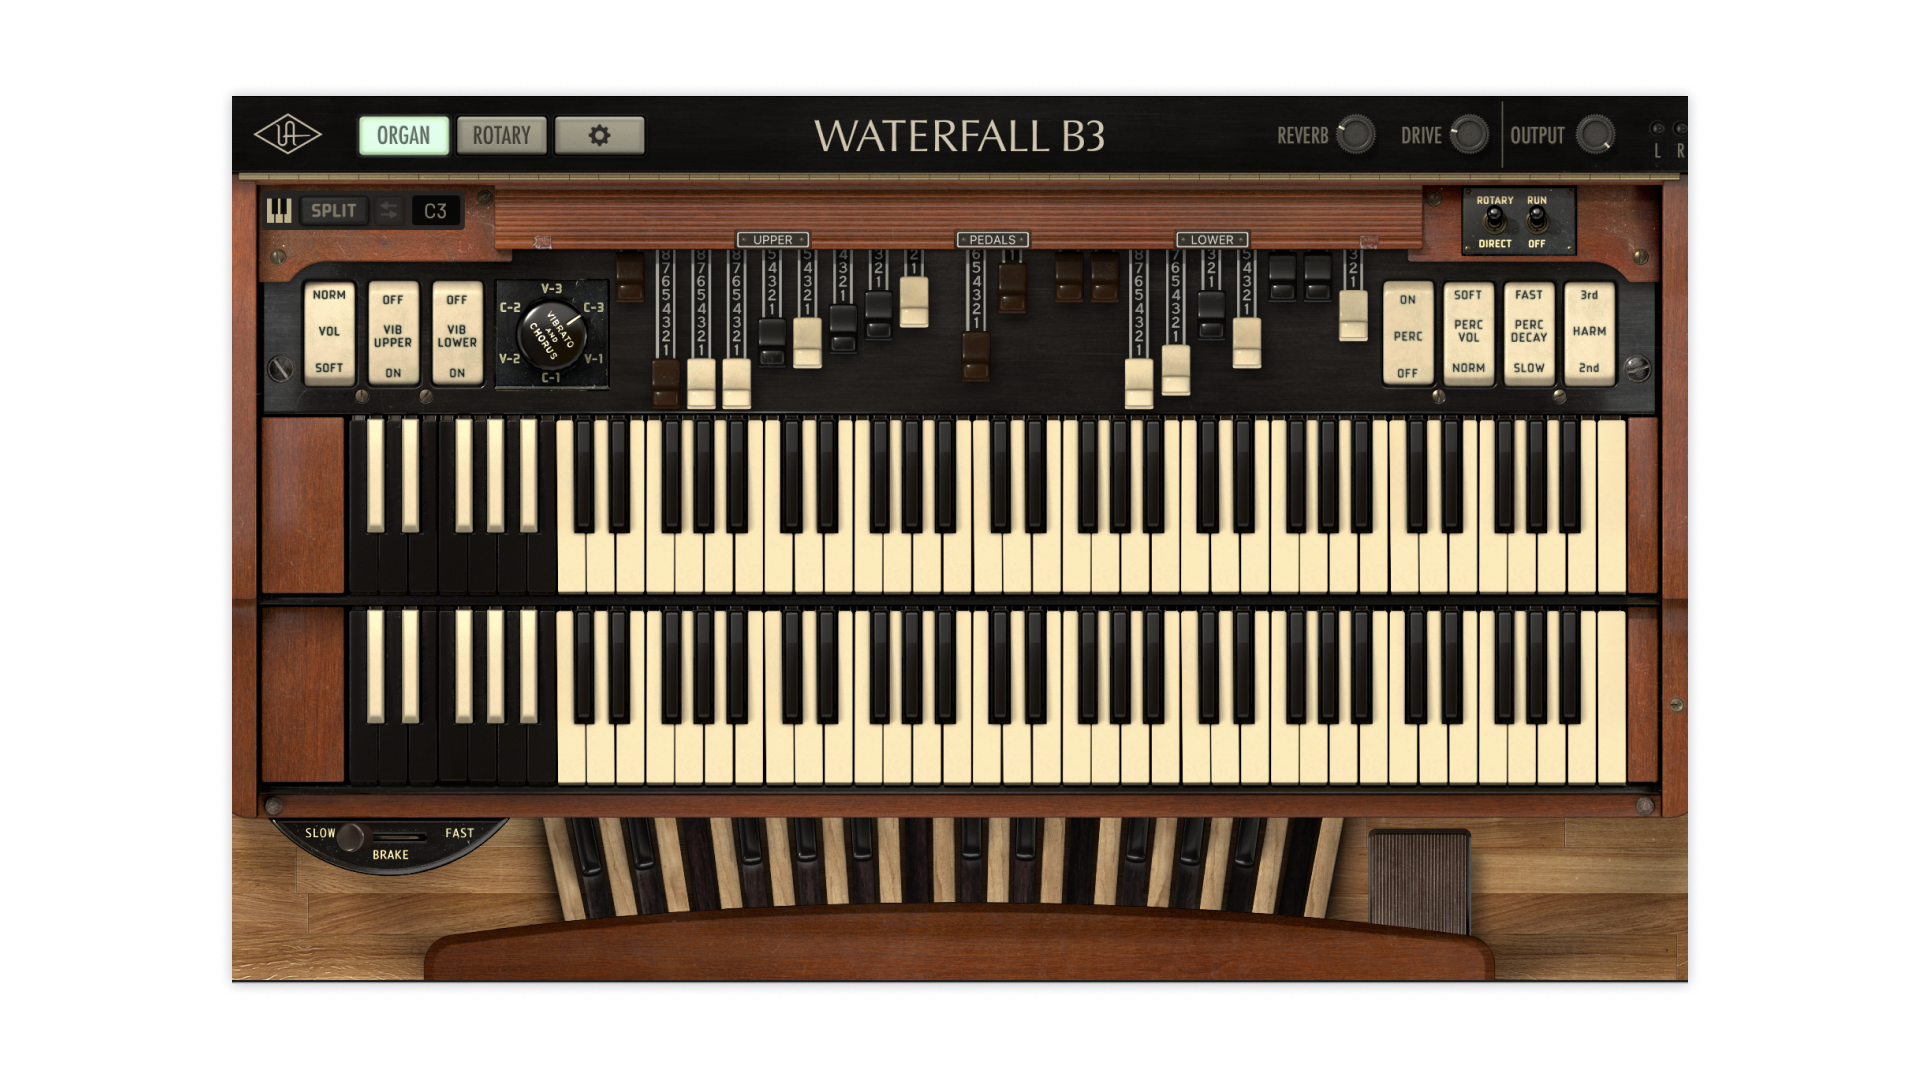Click the Output knob
Viewport: 1920px width, 1080px height.
pos(1594,134)
